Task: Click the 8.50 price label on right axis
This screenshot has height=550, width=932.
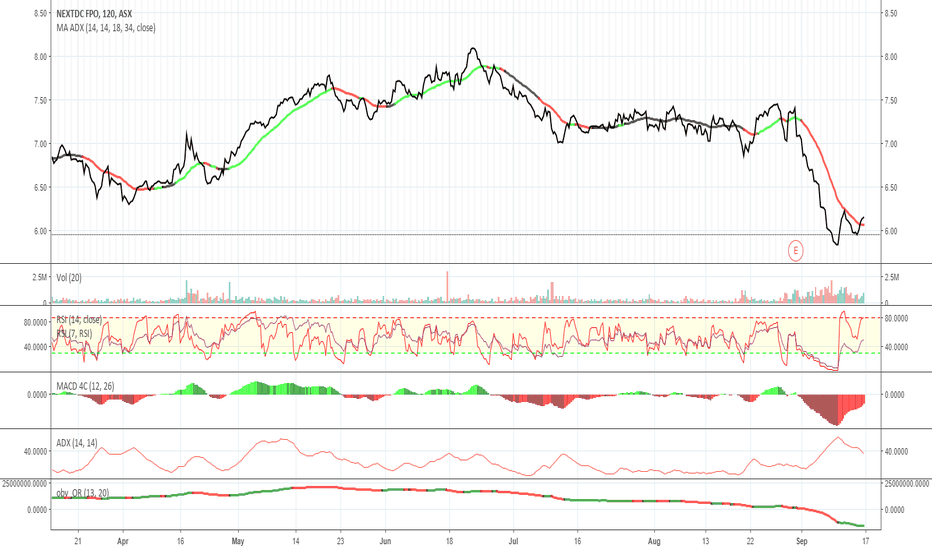Action: [890, 13]
